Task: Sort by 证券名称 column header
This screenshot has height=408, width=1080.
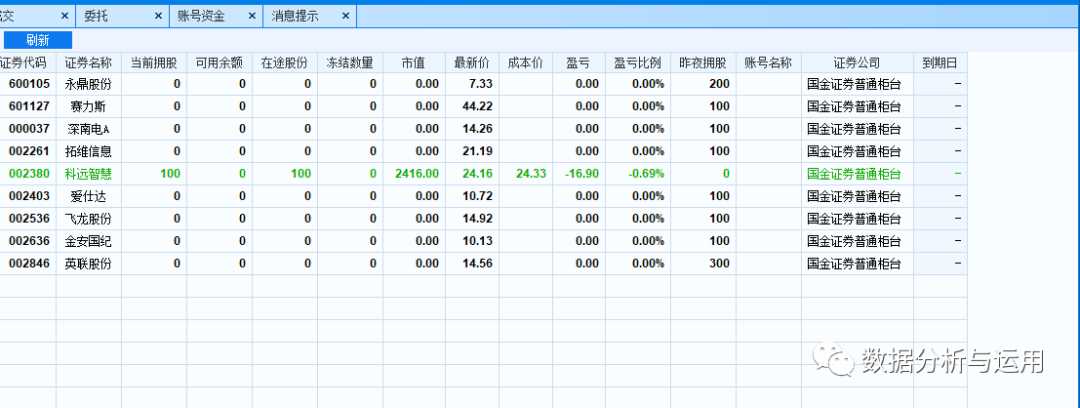Action: click(88, 62)
